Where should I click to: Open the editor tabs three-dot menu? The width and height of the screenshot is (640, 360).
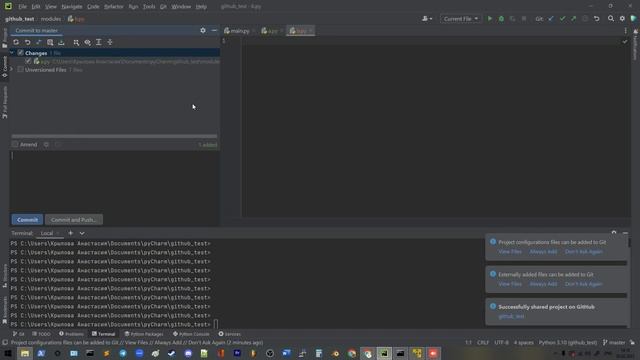625,31
